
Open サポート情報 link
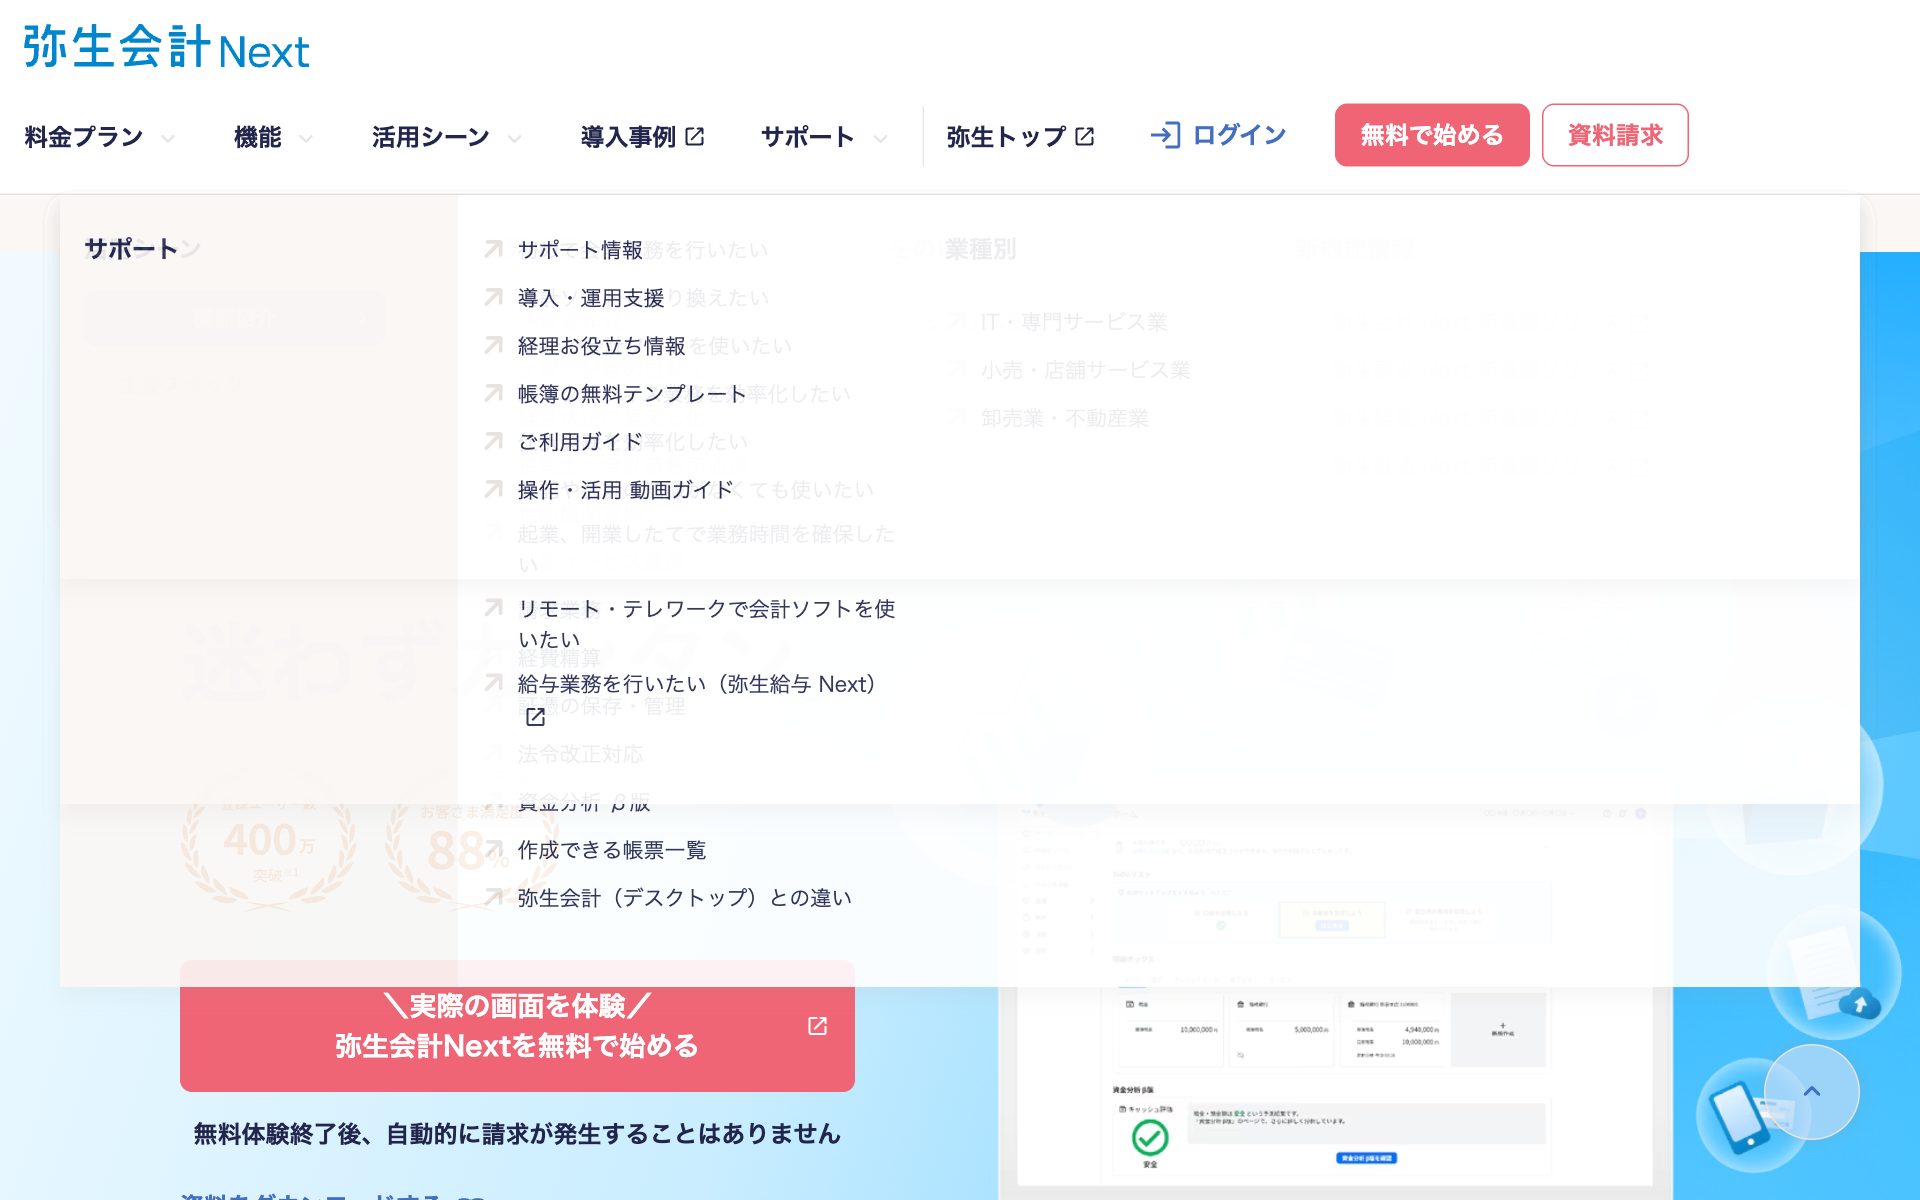[580, 250]
